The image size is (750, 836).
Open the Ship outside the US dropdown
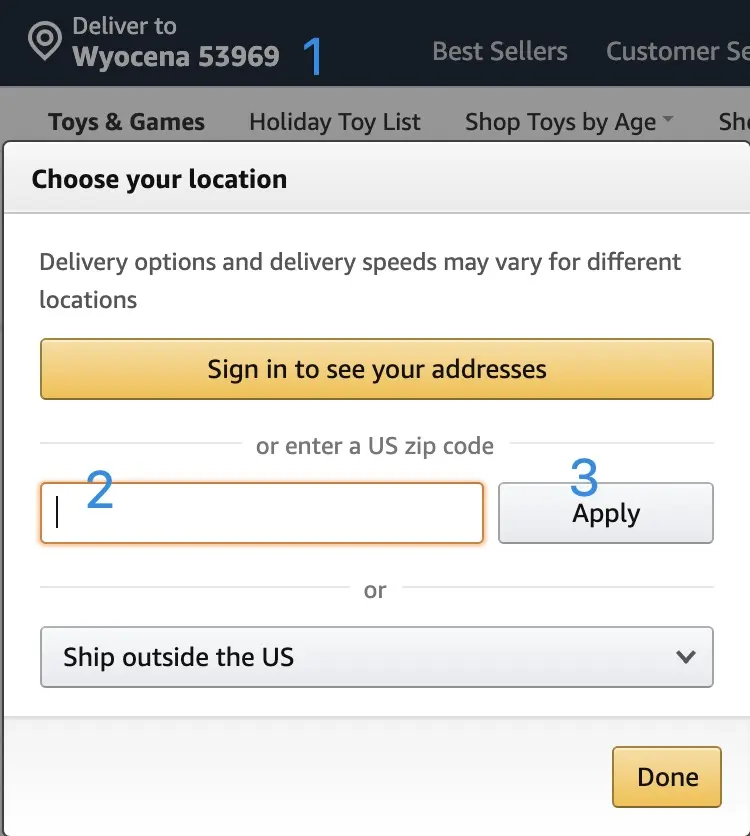point(377,657)
